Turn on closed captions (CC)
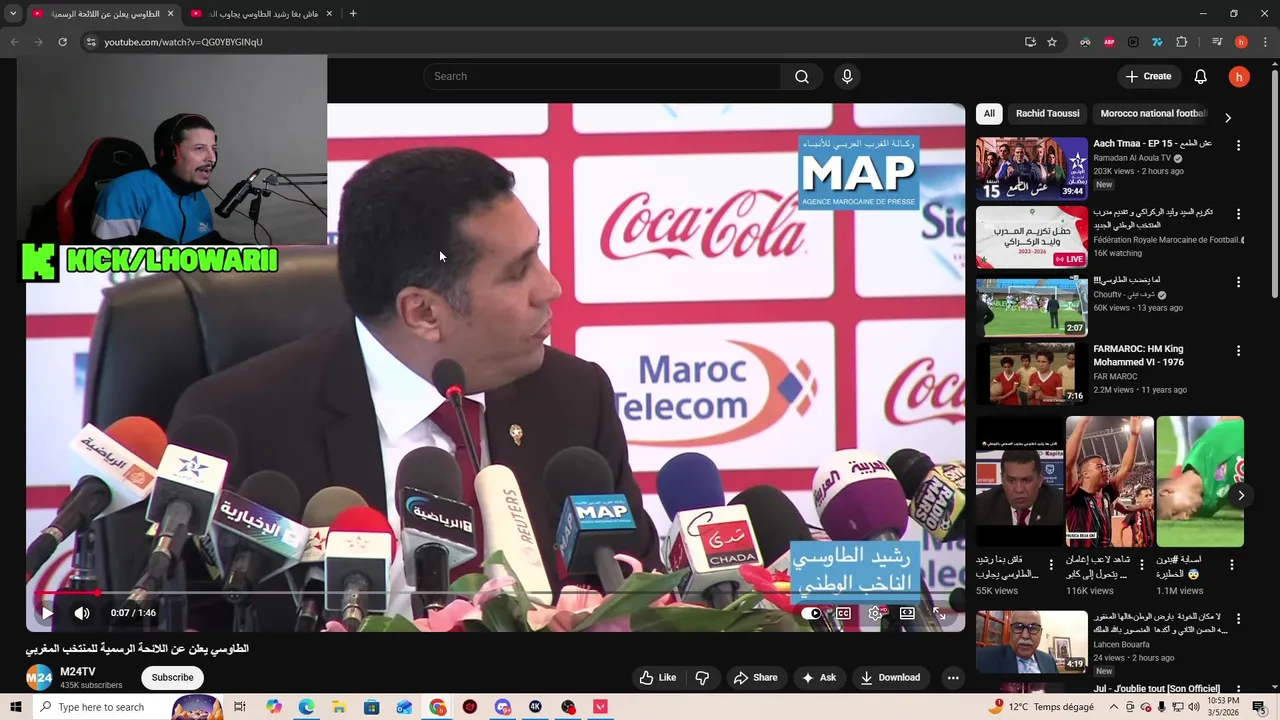The image size is (1280, 720). click(x=844, y=613)
